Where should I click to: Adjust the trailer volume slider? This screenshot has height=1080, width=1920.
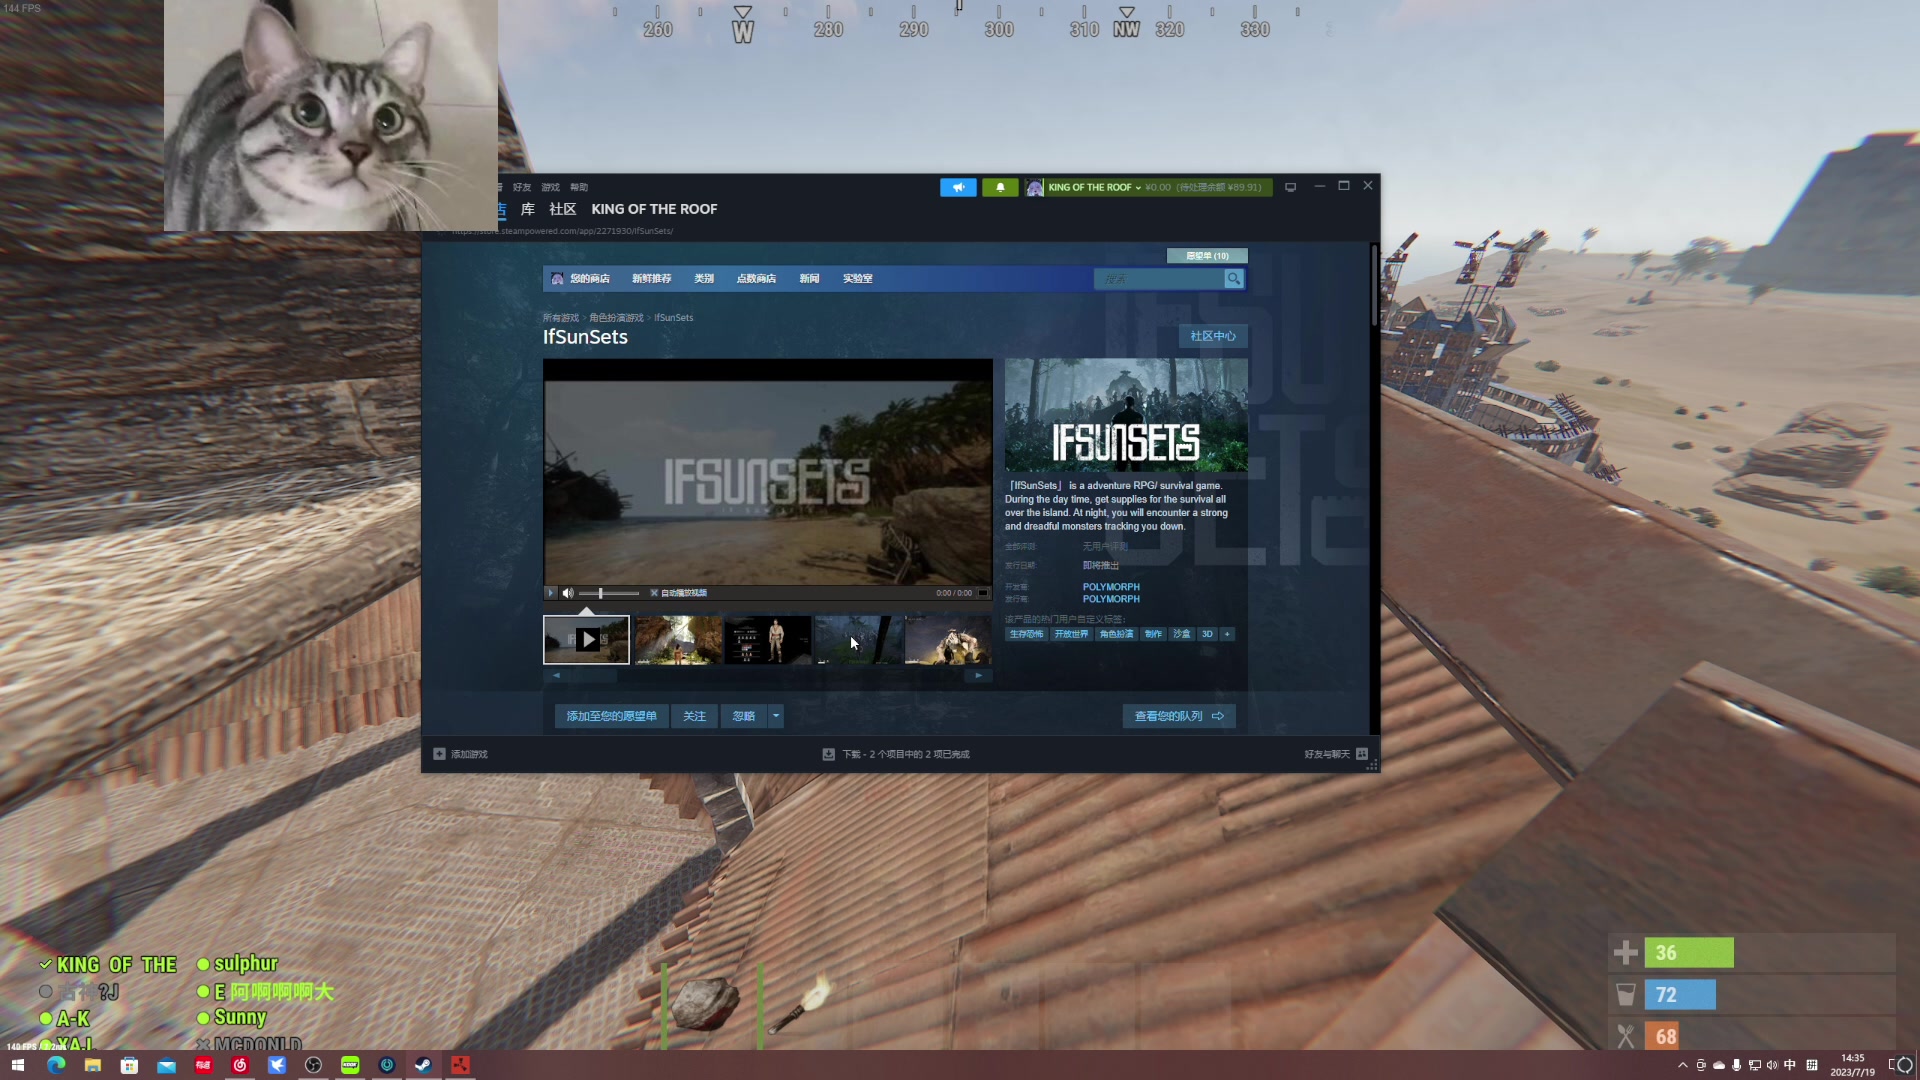point(609,593)
